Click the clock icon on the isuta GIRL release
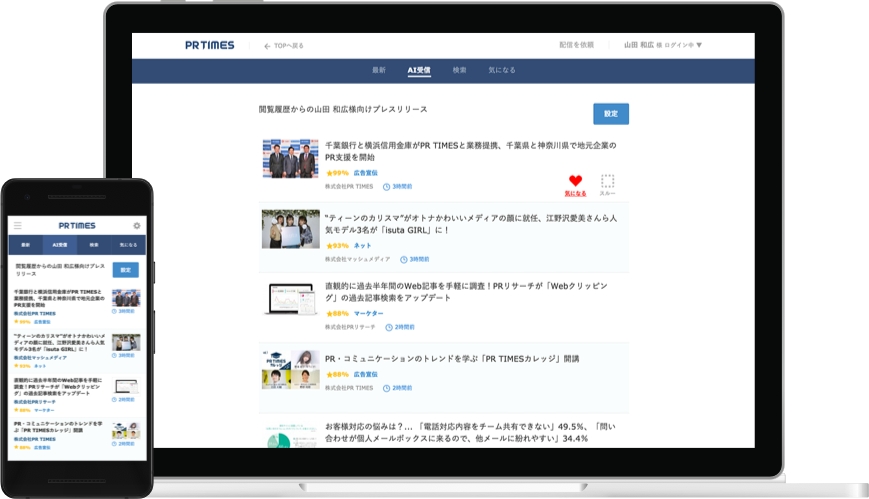 [x=403, y=259]
